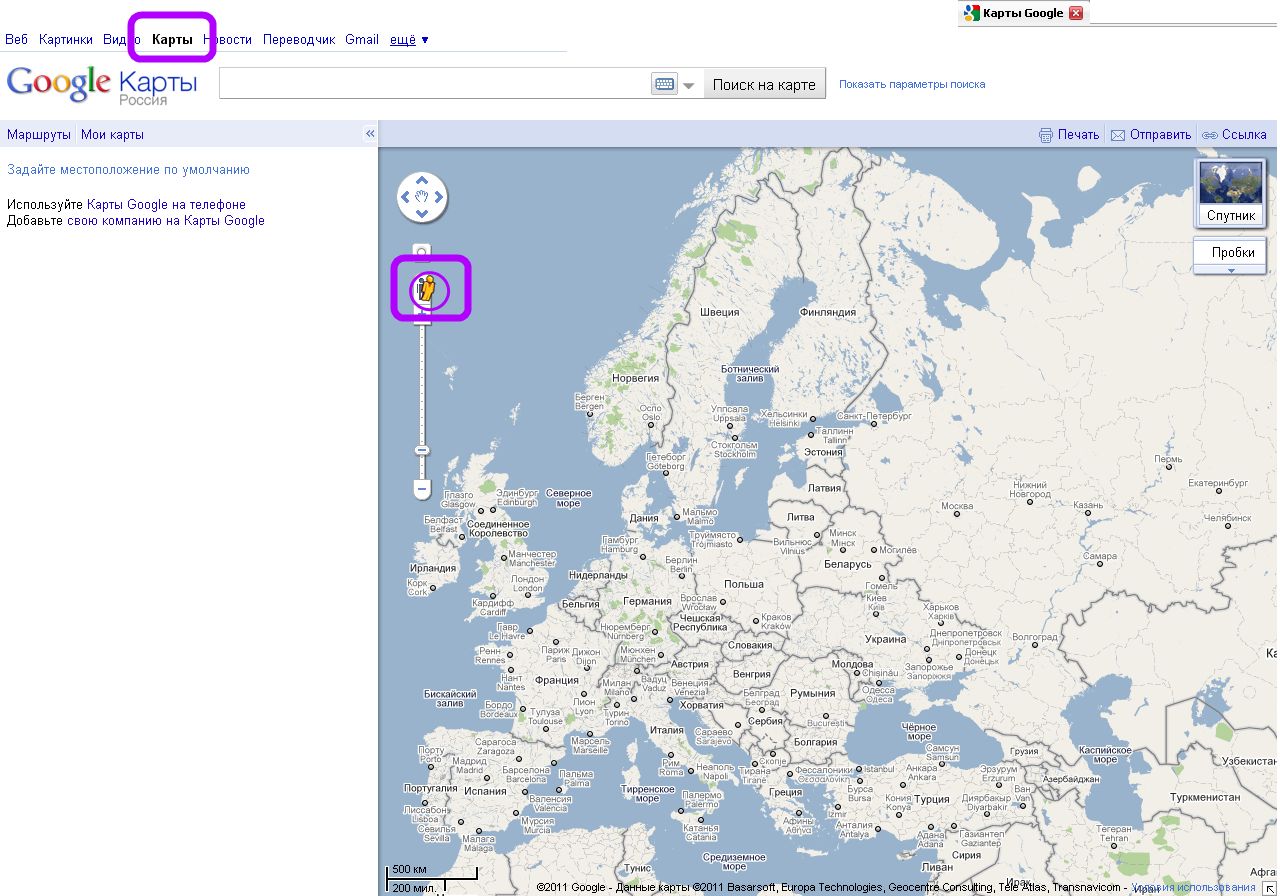Click the Испания label on the map
The height and width of the screenshot is (896, 1280).
coord(485,791)
